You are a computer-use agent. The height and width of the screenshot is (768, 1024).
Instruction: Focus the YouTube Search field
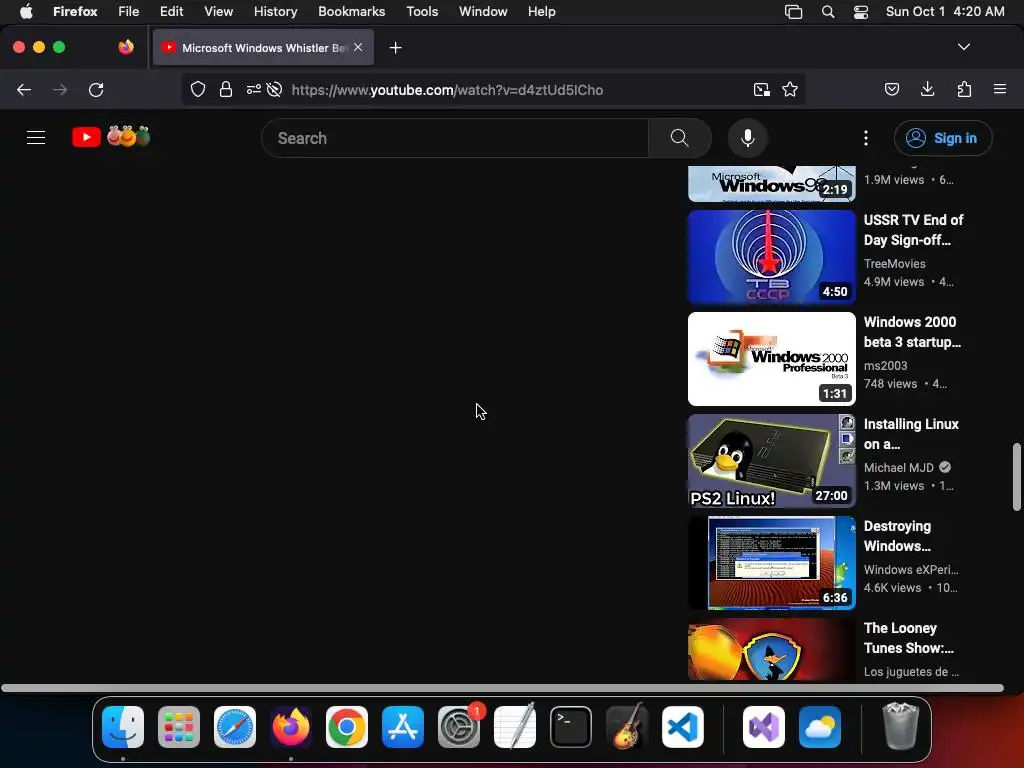coord(455,138)
